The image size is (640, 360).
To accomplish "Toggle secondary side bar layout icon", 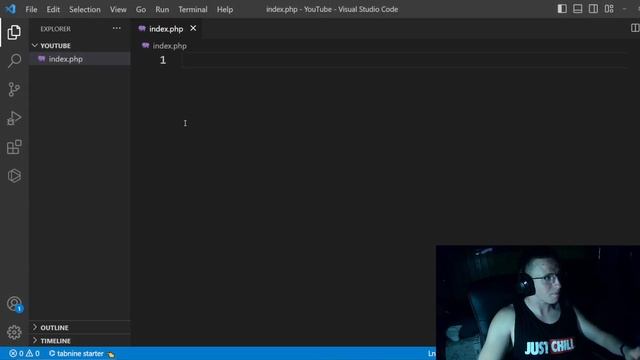I will coord(593,9).
